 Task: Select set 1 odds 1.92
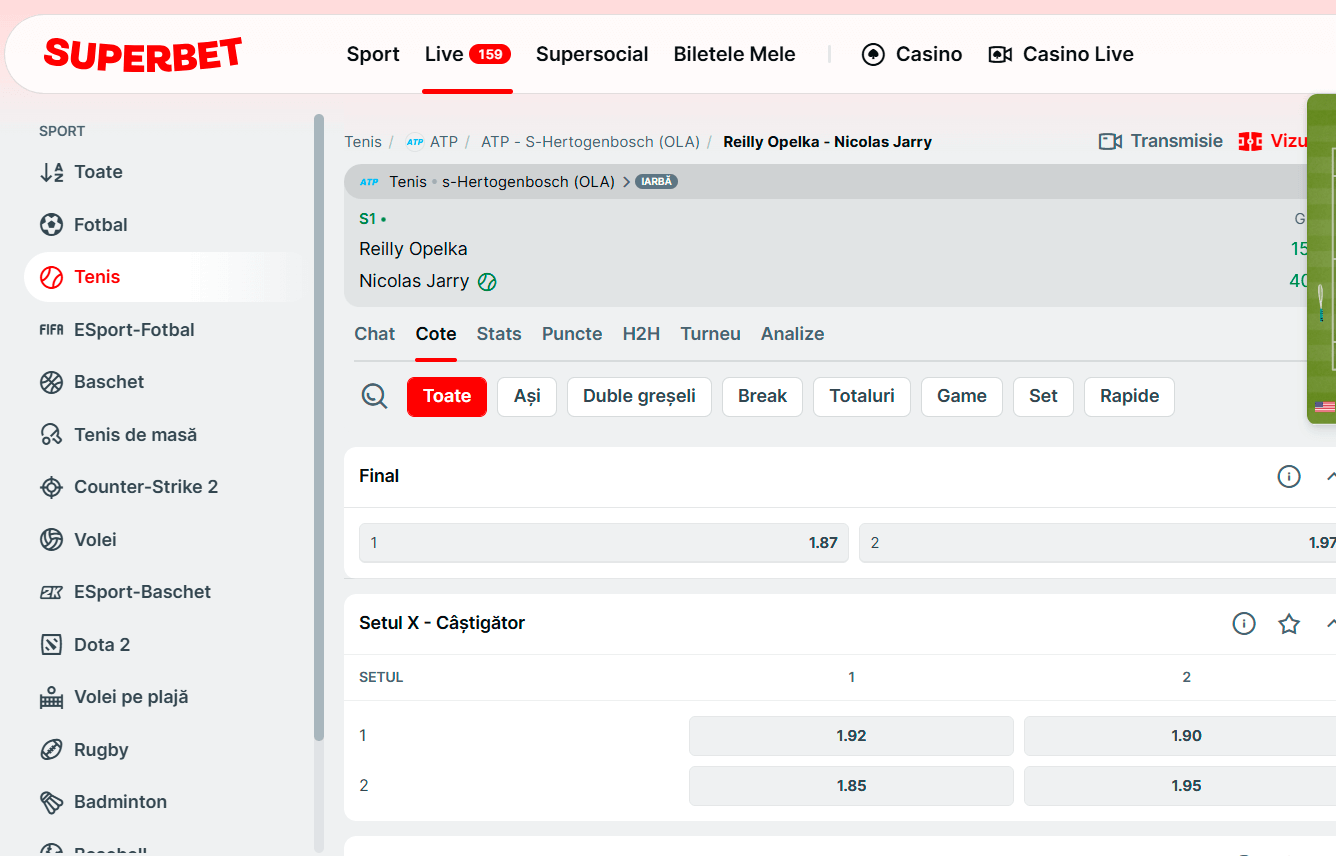[x=851, y=736]
